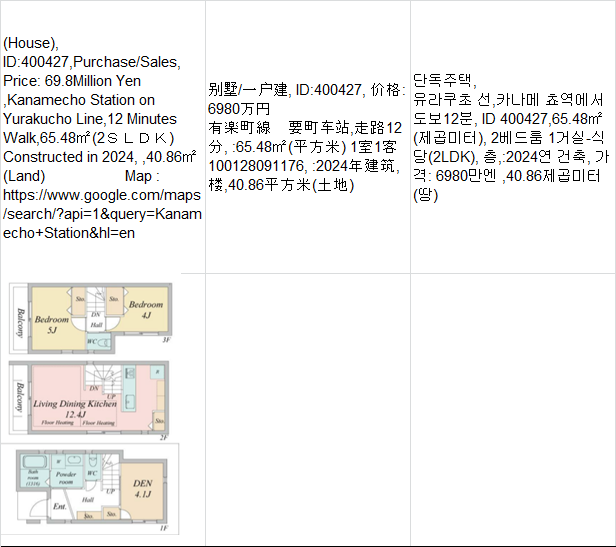Click the DEN 4.1J room
This screenshot has height=547, width=616.
tap(141, 488)
